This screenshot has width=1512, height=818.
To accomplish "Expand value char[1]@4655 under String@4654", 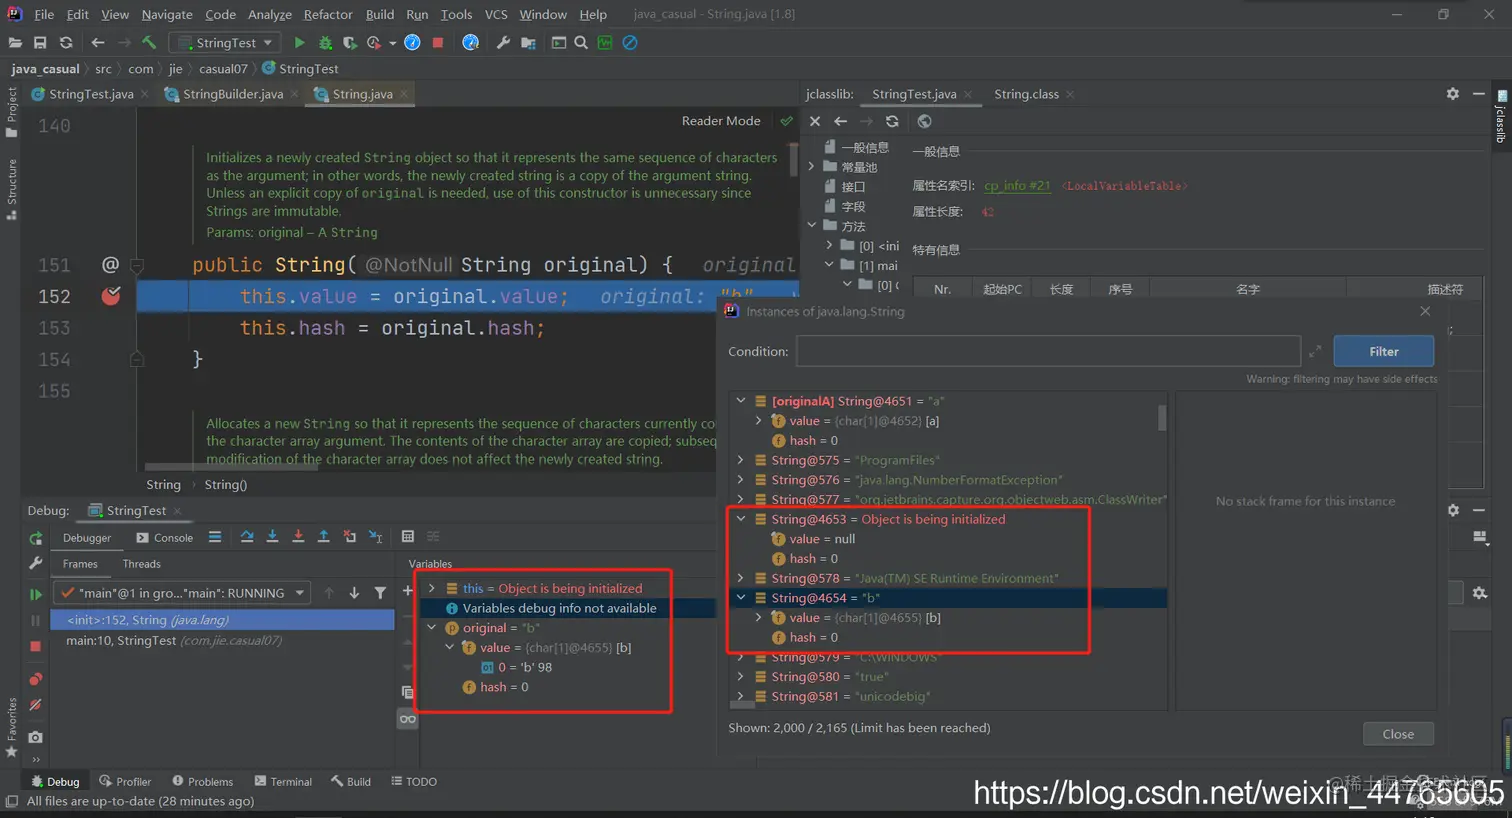I will pos(759,617).
